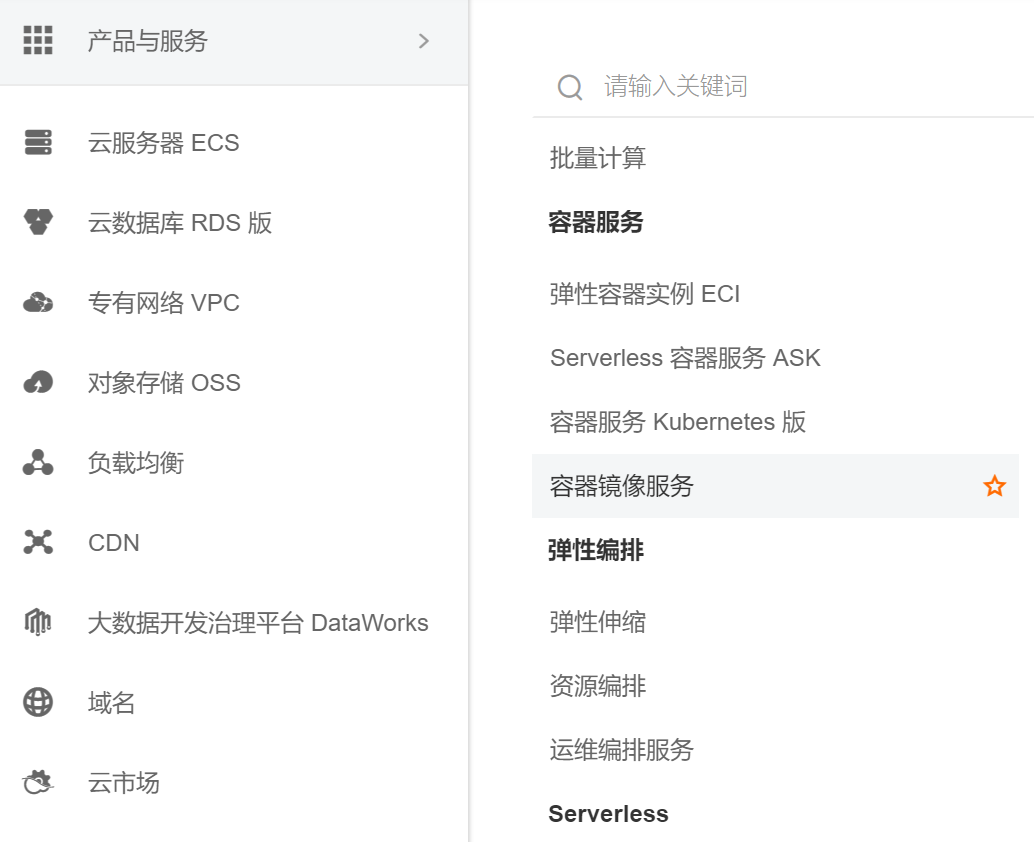
Task: Click the VPC network cloud icon
Action: click(x=38, y=302)
